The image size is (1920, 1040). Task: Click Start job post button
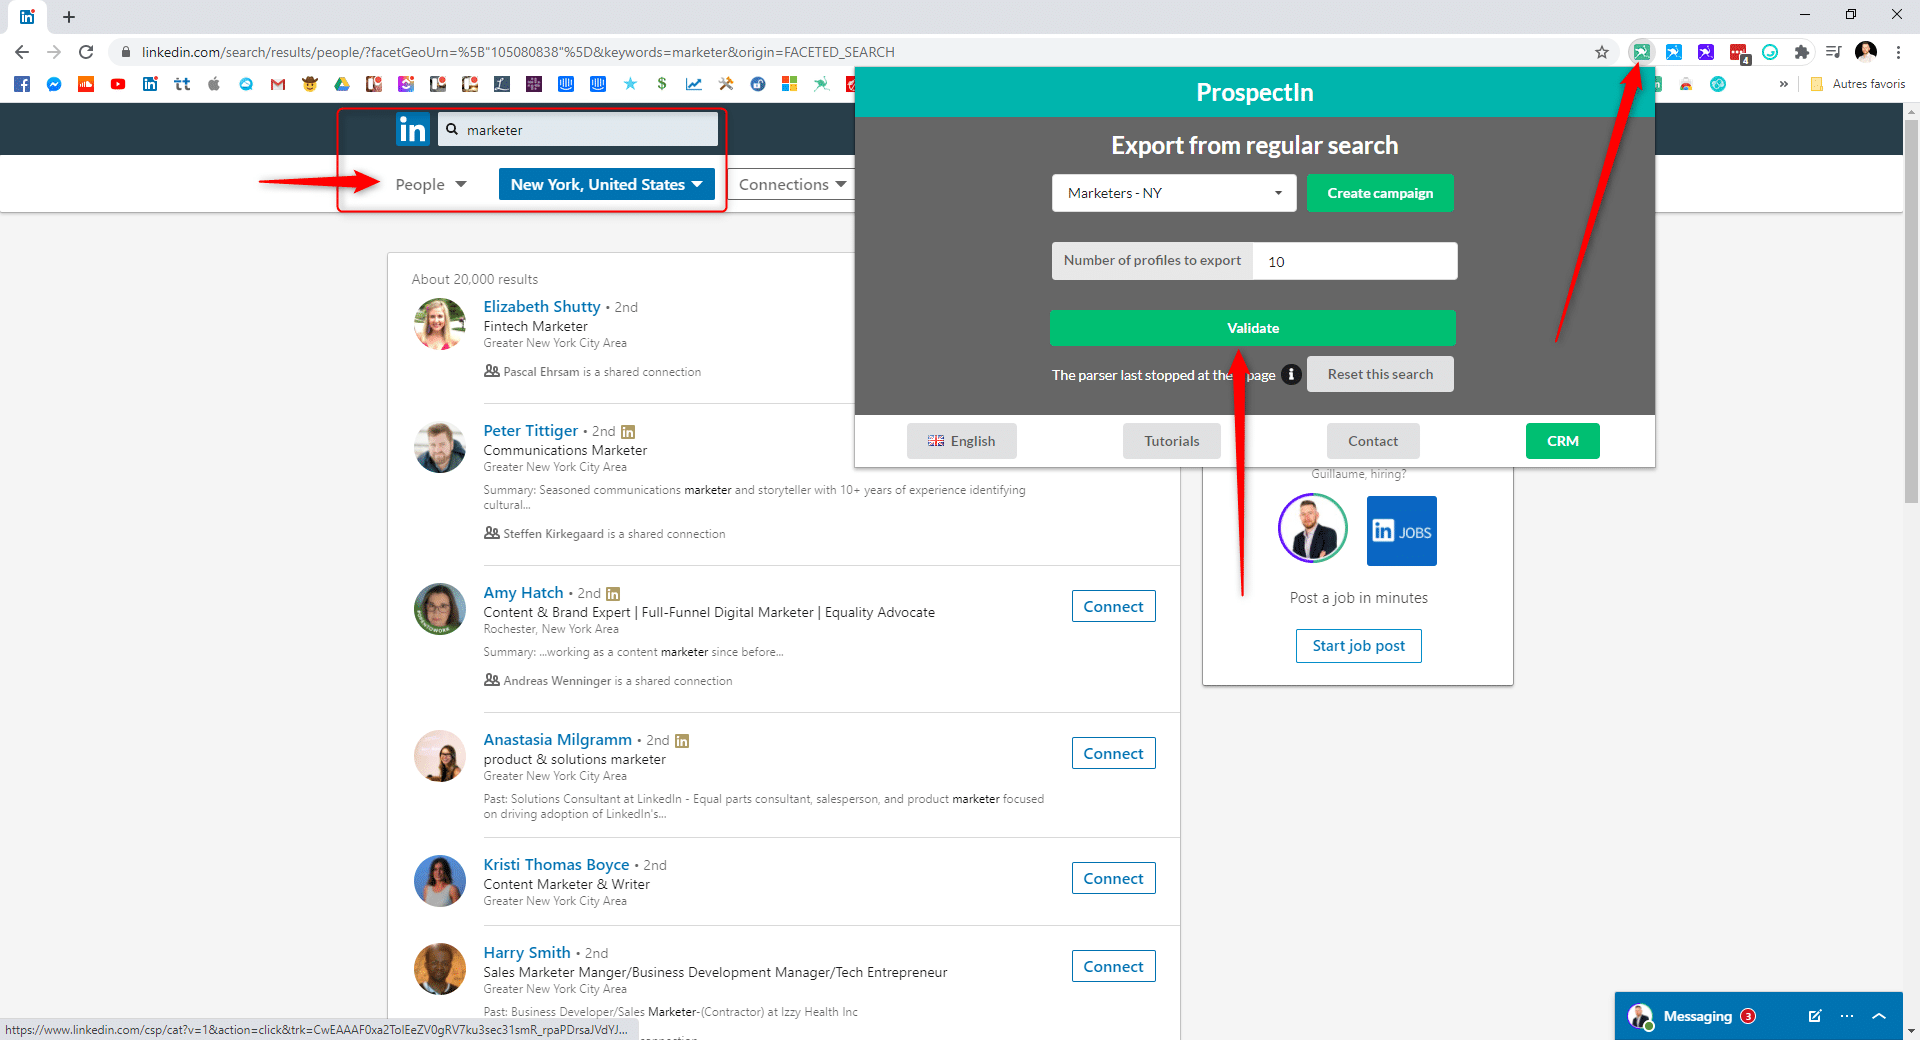pyautogui.click(x=1359, y=646)
